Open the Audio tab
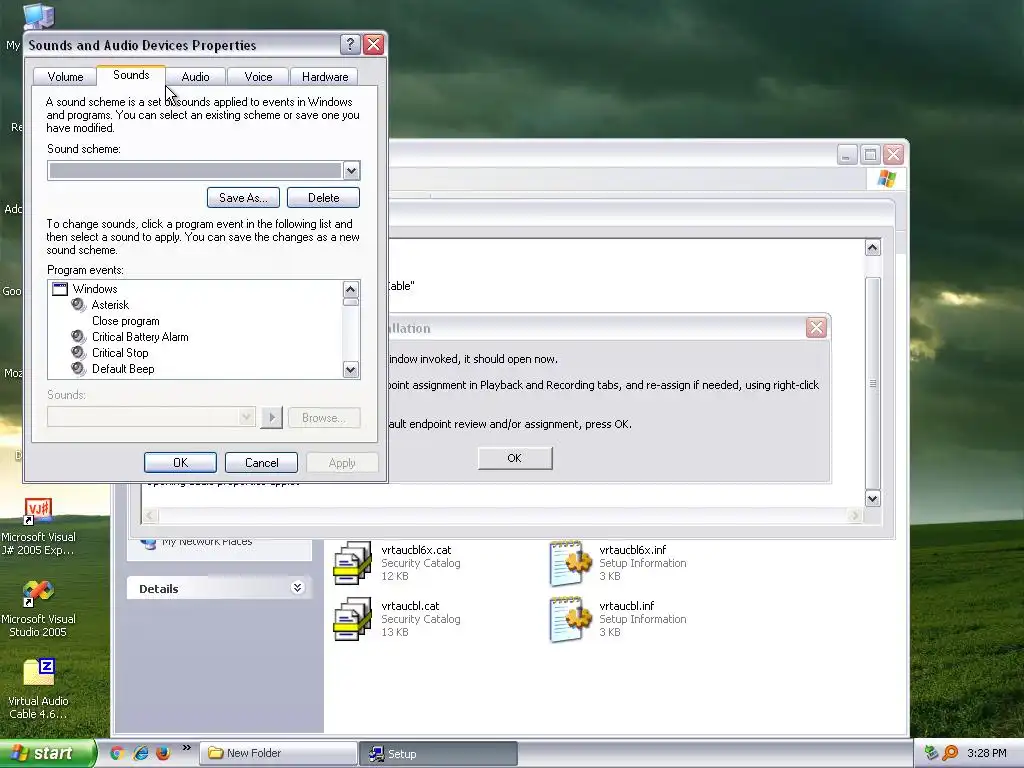Viewport: 1024px width, 768px height. click(x=195, y=76)
